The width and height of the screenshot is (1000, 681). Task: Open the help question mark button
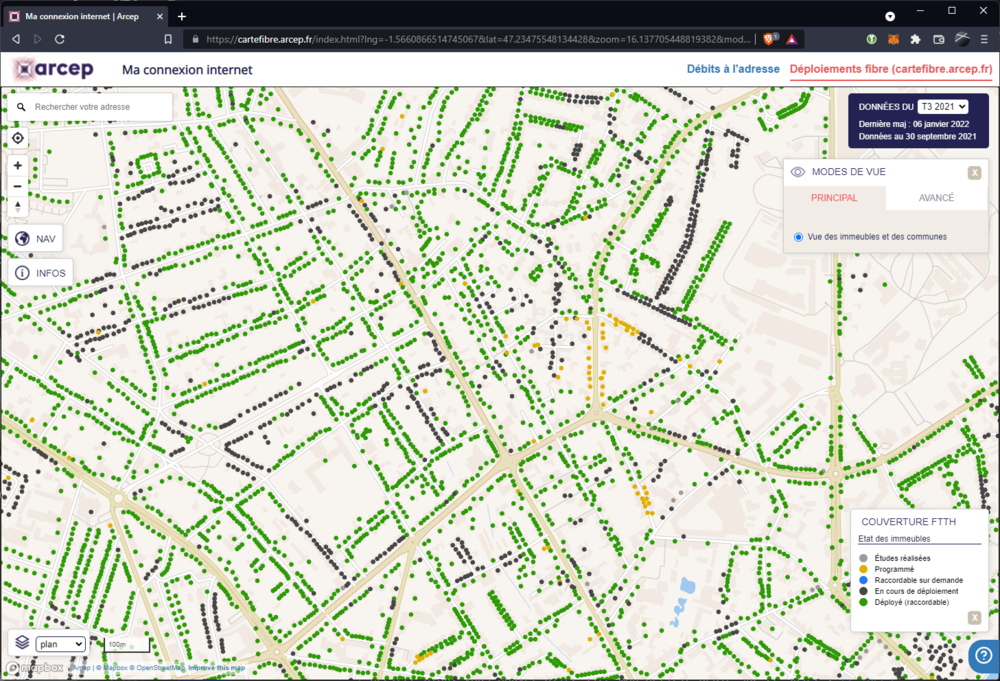point(983,655)
